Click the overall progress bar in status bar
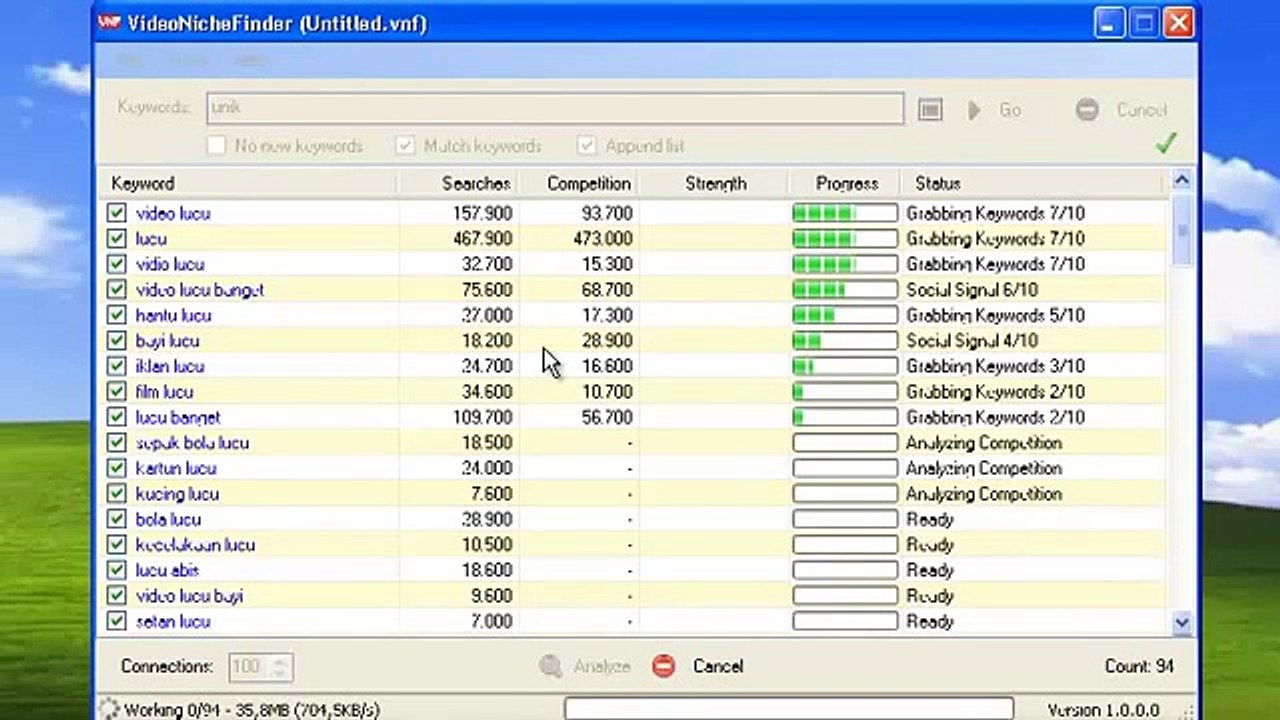Viewport: 1280px width, 720px height. 789,709
